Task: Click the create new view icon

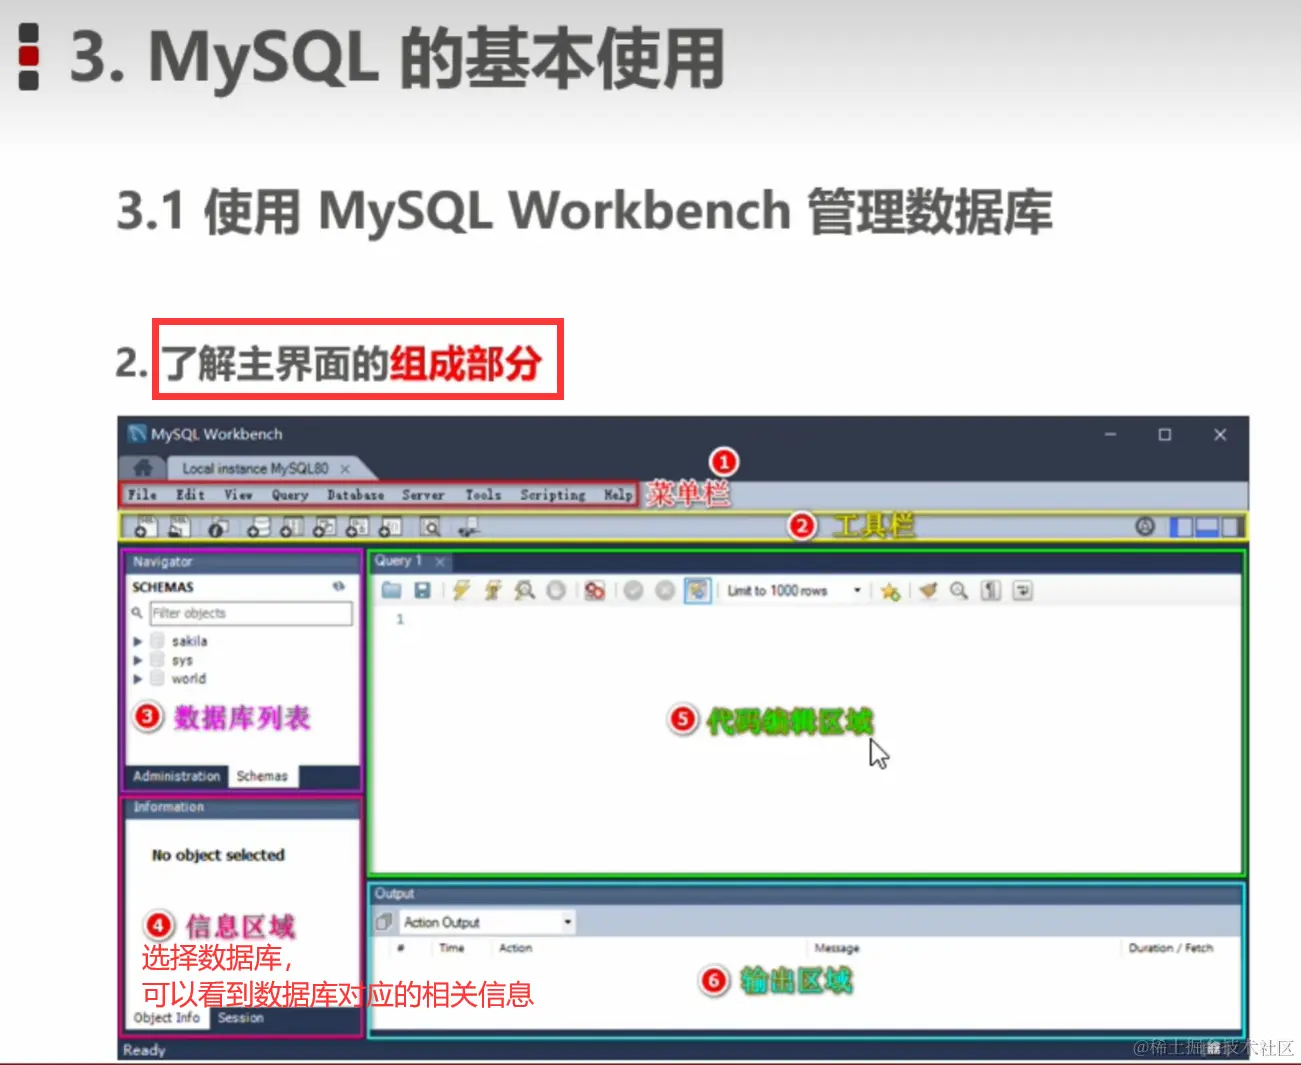Action: tap(324, 526)
